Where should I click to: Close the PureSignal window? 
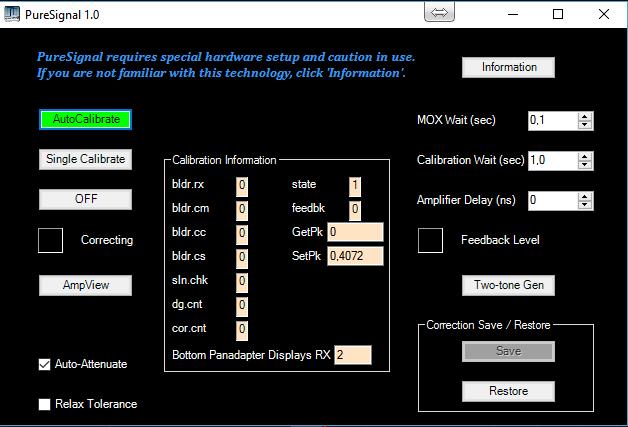click(x=604, y=14)
